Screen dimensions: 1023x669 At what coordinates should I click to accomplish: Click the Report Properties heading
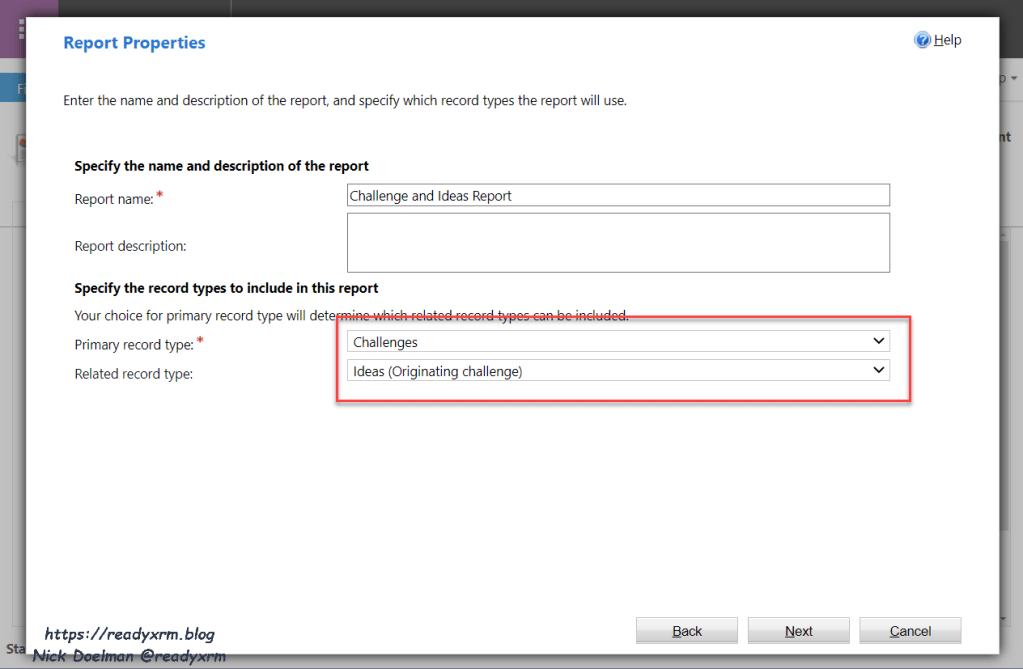coord(134,43)
